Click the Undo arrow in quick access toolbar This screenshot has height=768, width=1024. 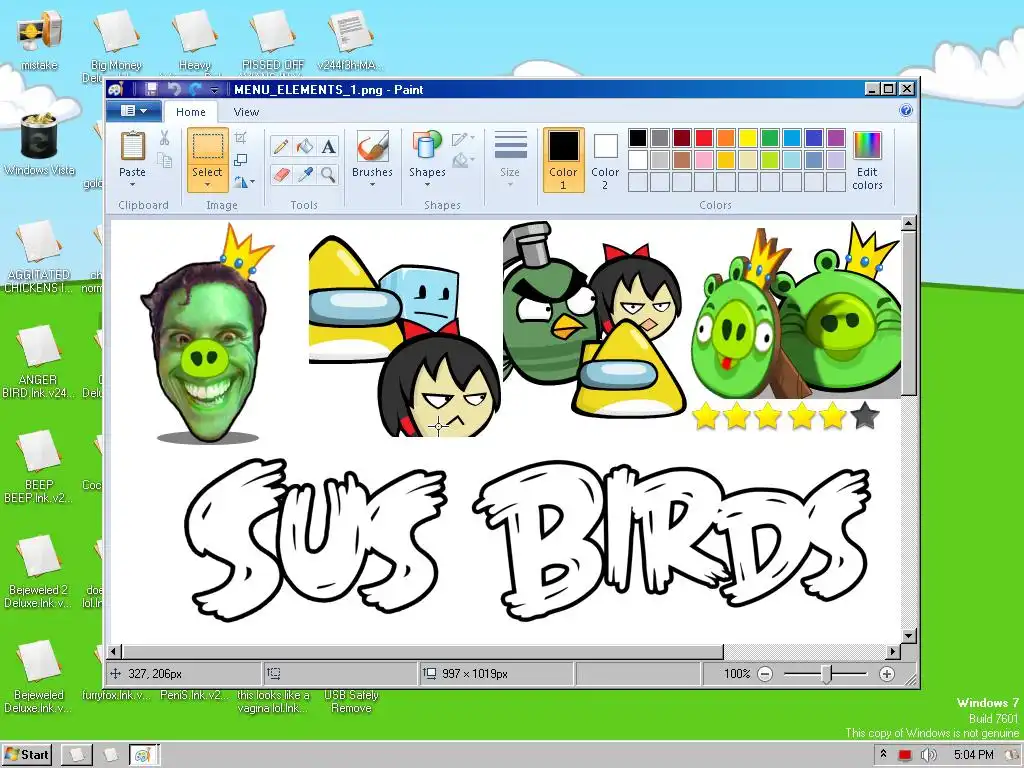[174, 89]
